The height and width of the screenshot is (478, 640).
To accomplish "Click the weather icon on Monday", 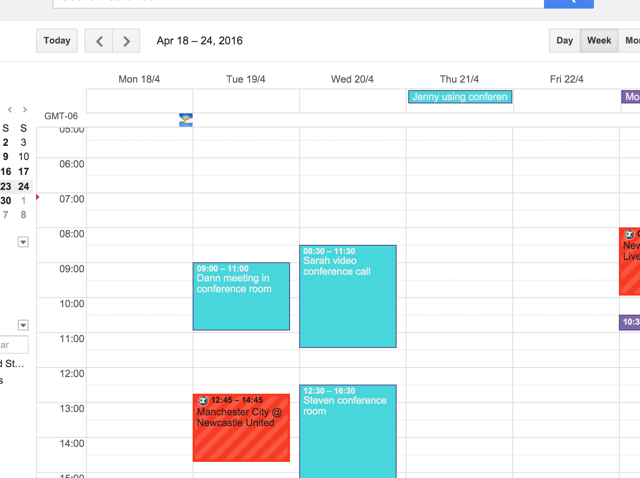I will 185,120.
